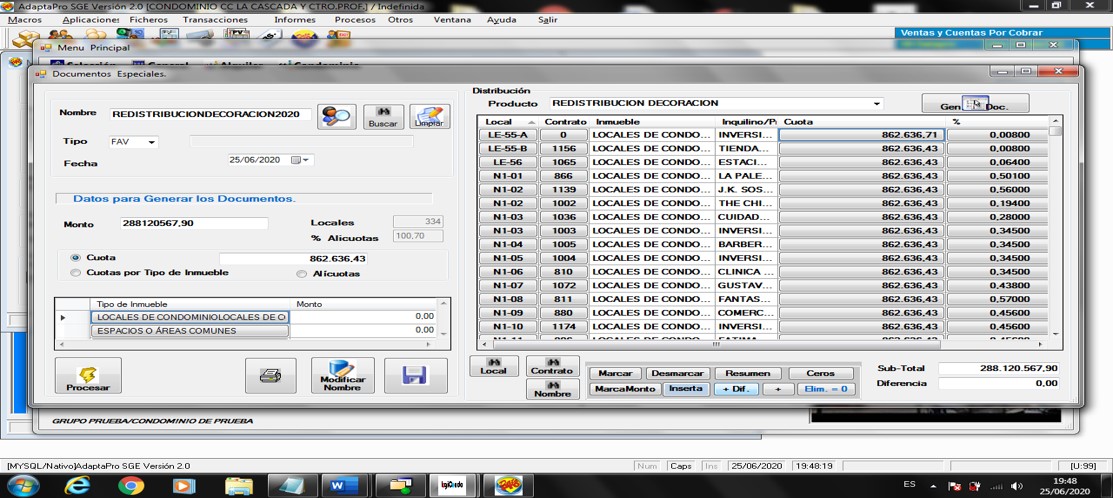Click the gold boxes icon in main toolbar
1113x498 pixels.
click(27, 37)
